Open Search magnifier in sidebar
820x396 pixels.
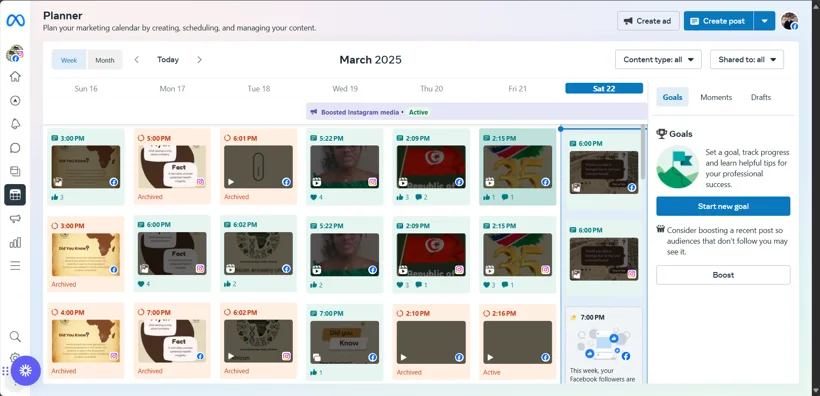pos(15,336)
